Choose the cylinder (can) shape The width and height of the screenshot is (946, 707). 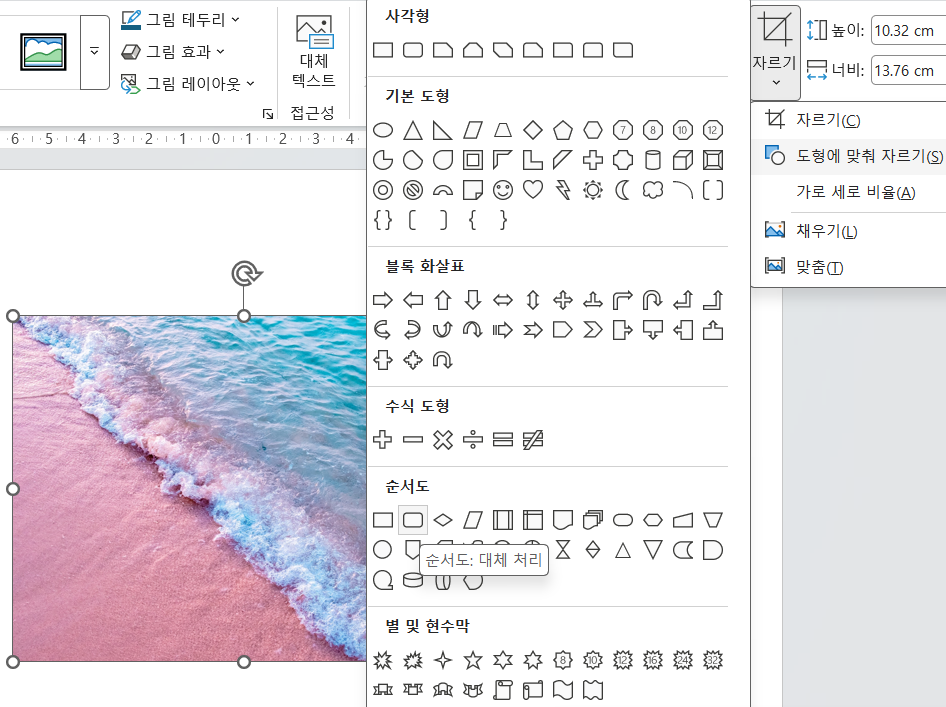coord(653,160)
